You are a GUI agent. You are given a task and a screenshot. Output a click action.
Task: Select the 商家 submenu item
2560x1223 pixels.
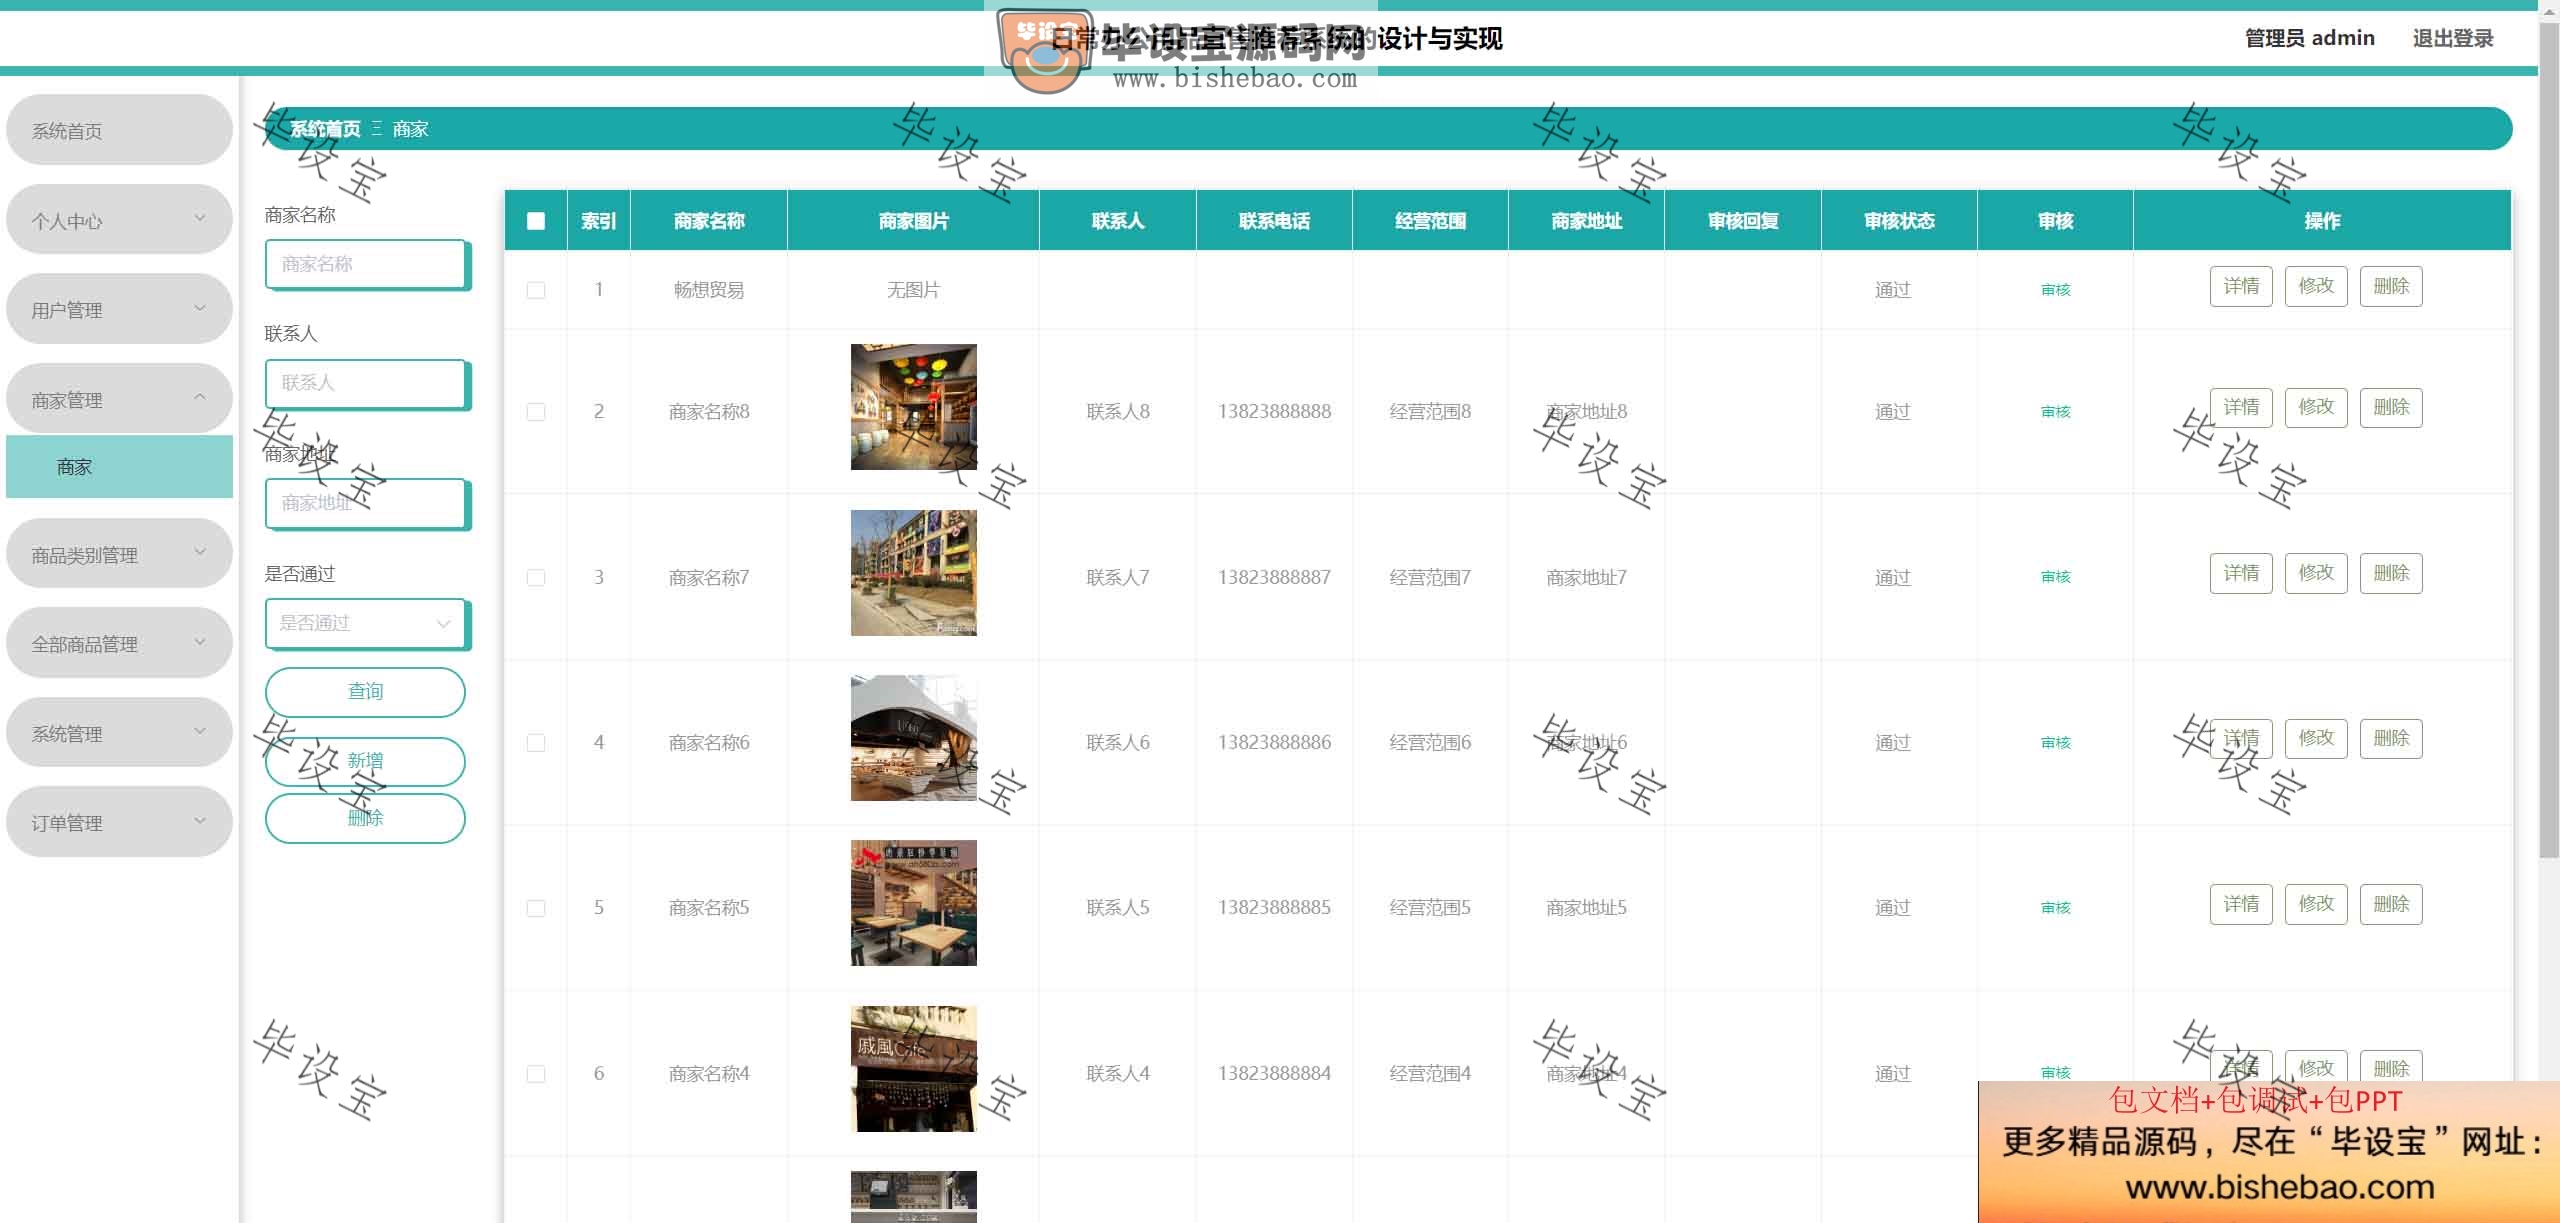[x=119, y=467]
